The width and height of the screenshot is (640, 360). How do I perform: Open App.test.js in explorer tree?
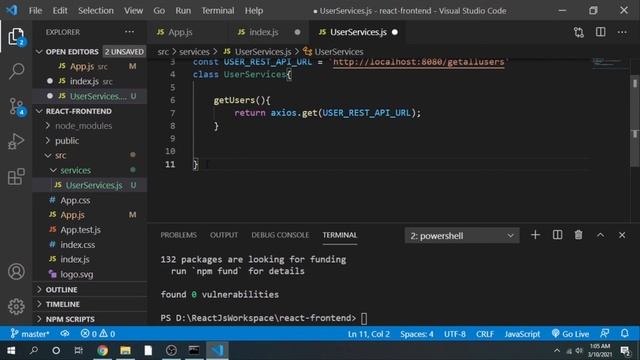coord(80,230)
